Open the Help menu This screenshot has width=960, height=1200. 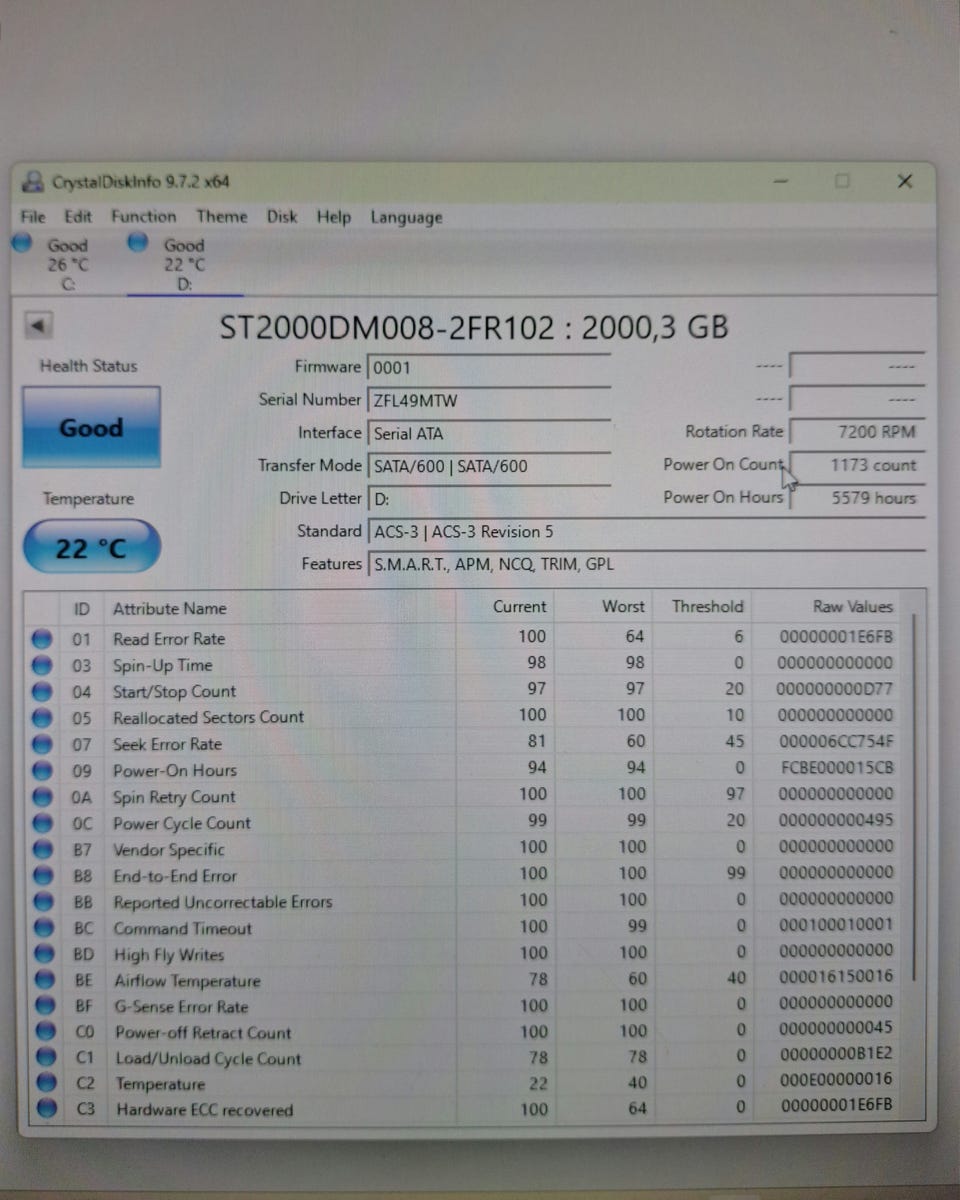(x=334, y=217)
